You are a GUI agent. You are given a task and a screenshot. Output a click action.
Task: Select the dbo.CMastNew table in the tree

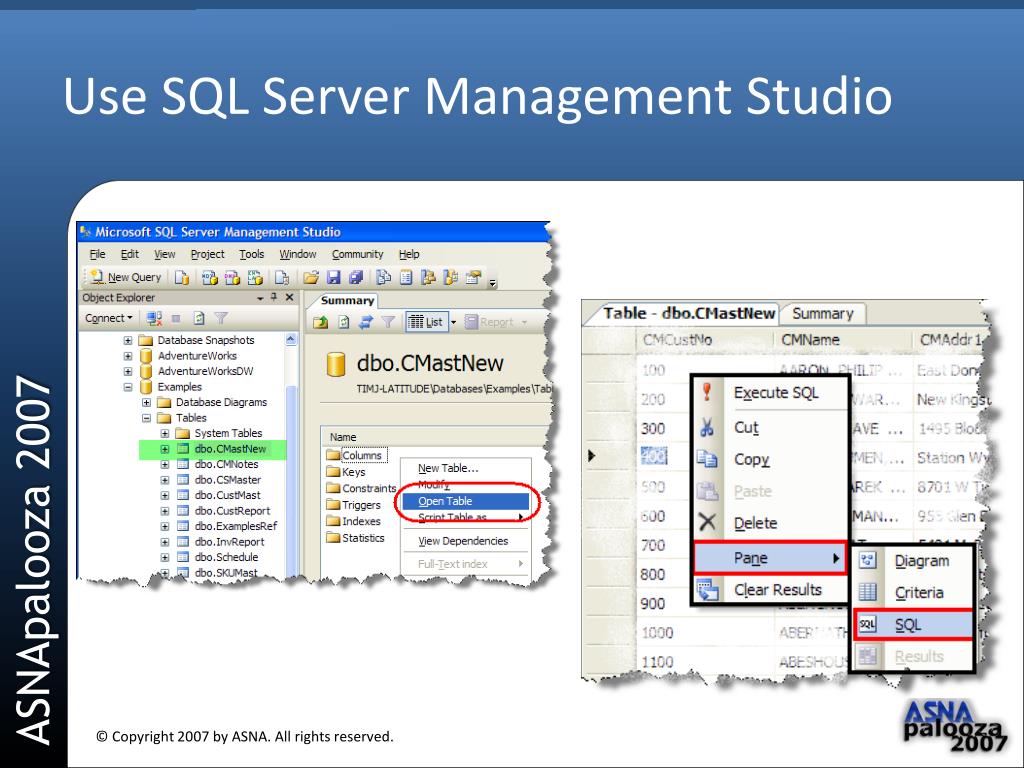point(231,449)
